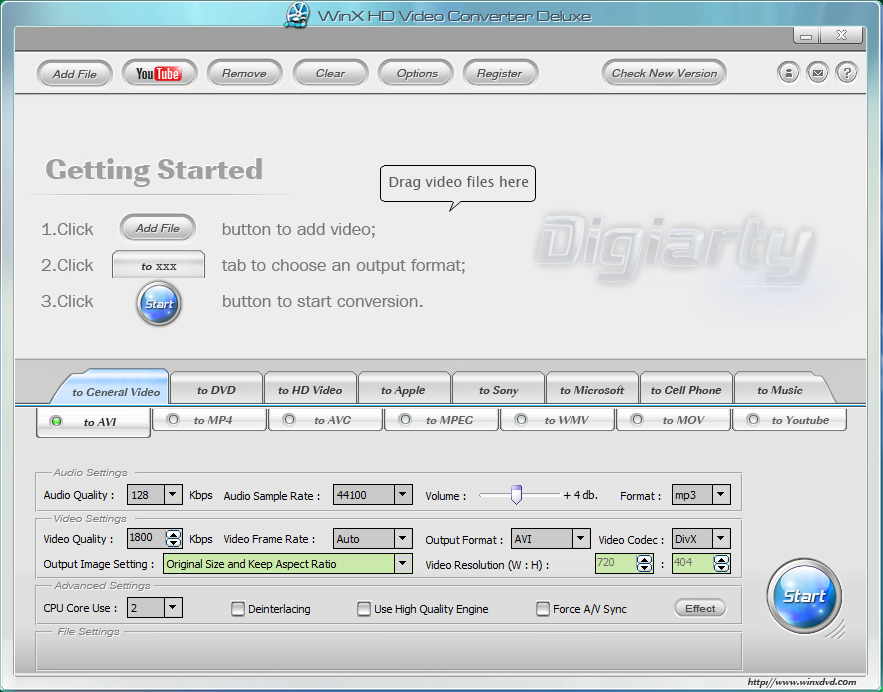
Task: Click the Add File button in Getting Started
Action: (158, 228)
